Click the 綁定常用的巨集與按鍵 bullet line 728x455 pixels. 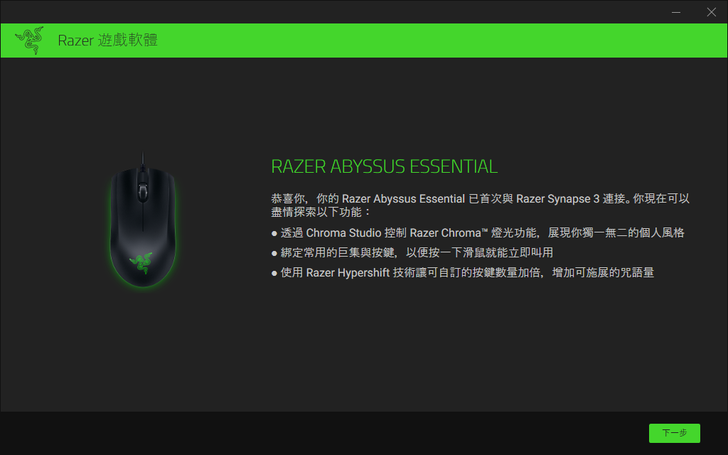pos(412,253)
